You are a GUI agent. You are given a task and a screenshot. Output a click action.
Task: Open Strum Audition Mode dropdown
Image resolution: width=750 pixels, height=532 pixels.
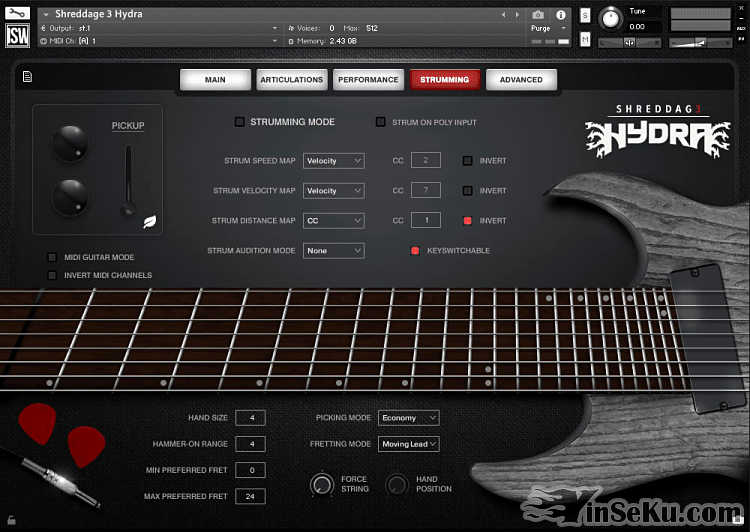333,251
